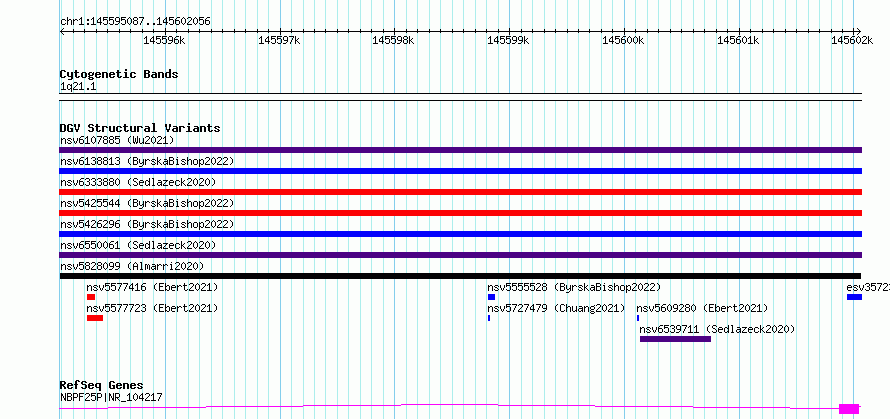Click the nsv6107885 (Wu2021) label
Screen dimensions: 890x419
117,140
